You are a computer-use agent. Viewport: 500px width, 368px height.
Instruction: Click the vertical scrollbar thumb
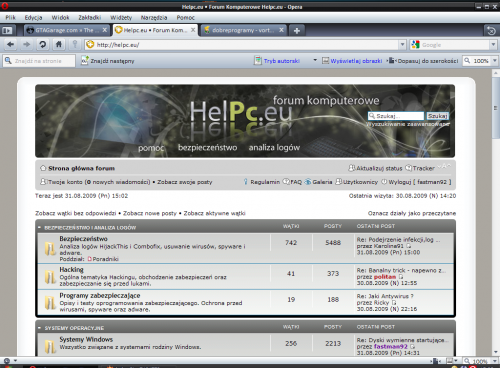pos(496,108)
